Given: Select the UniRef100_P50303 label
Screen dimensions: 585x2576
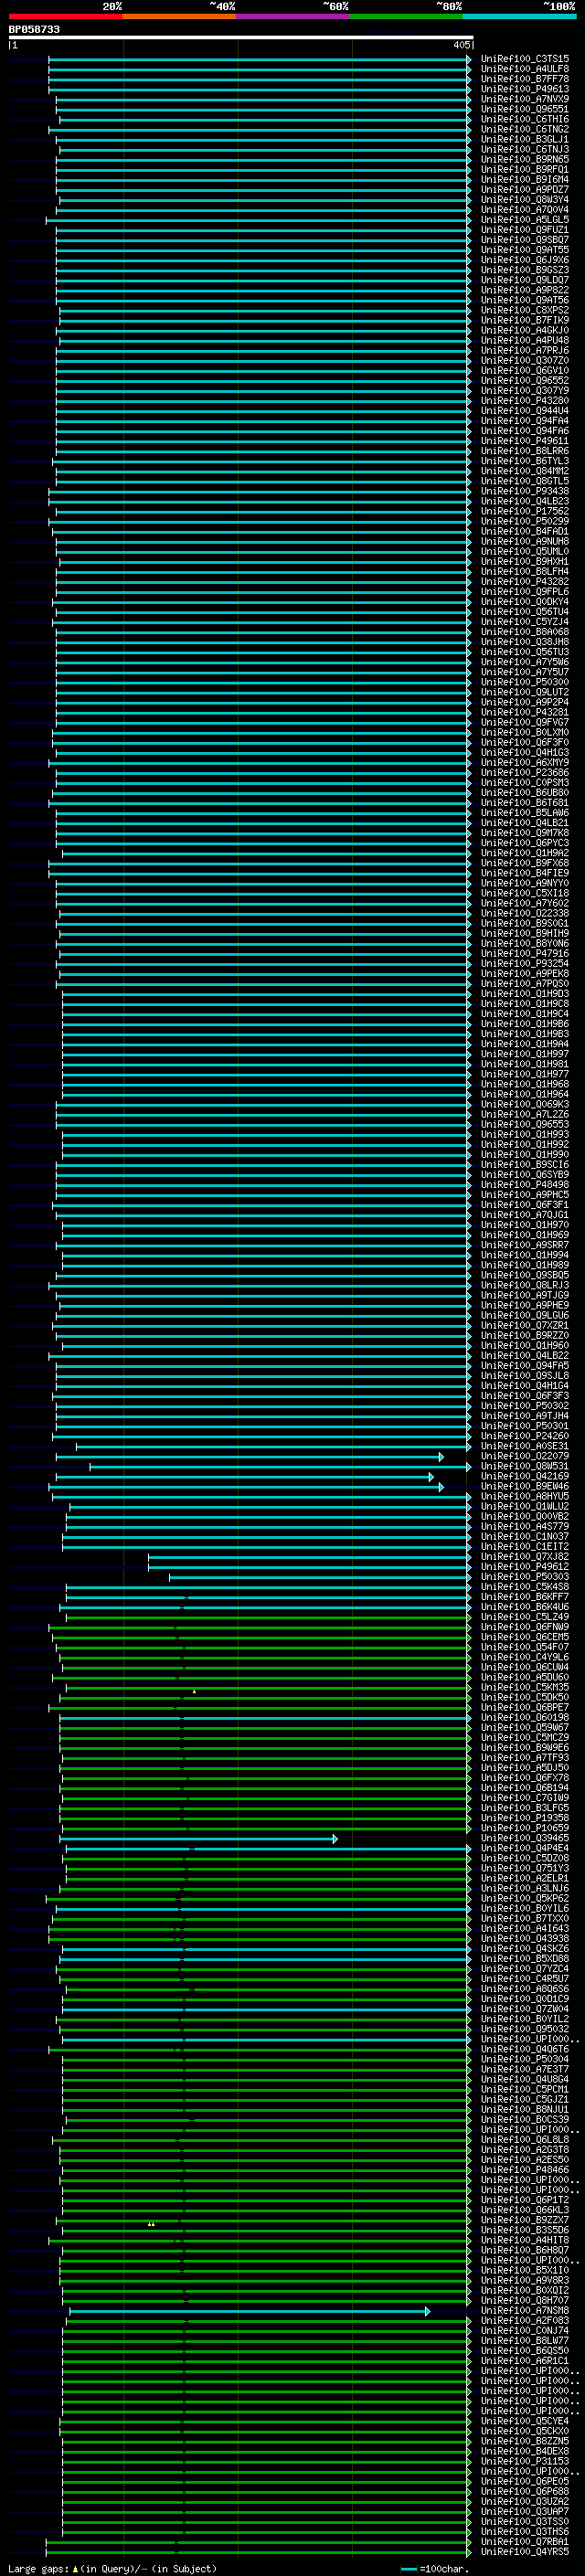Looking at the screenshot, I should pyautogui.click(x=524, y=1577).
